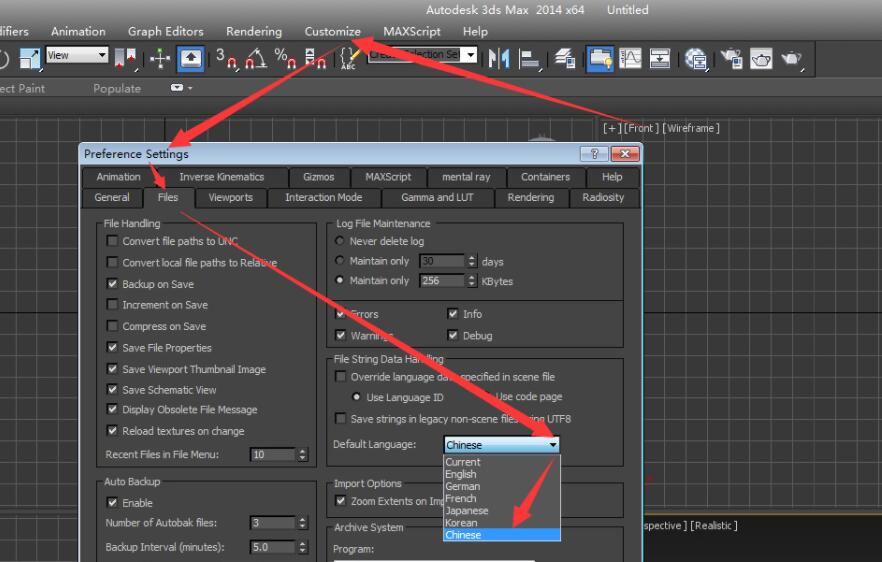Click the Align tool icon
The width and height of the screenshot is (882, 562).
[x=529, y=59]
